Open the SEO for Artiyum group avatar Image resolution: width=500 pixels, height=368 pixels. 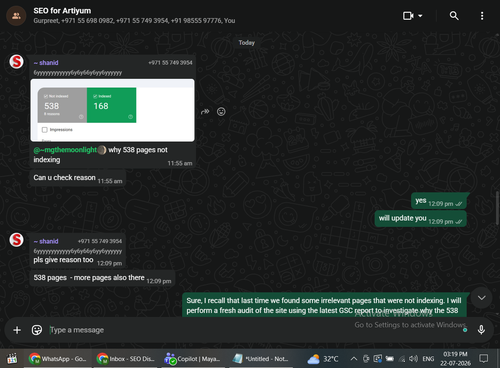coord(16,16)
